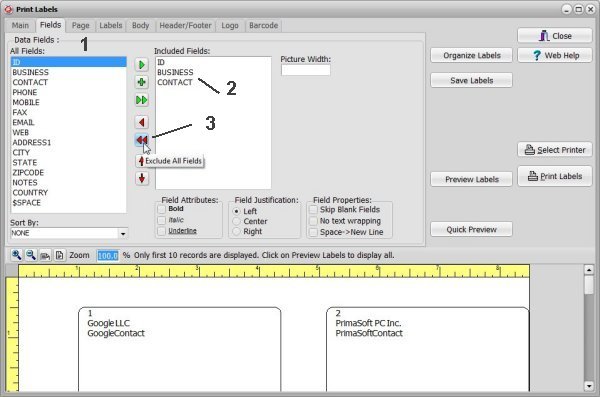Select BUSINESS in All Fields list
This screenshot has width=600, height=397.
point(68,72)
